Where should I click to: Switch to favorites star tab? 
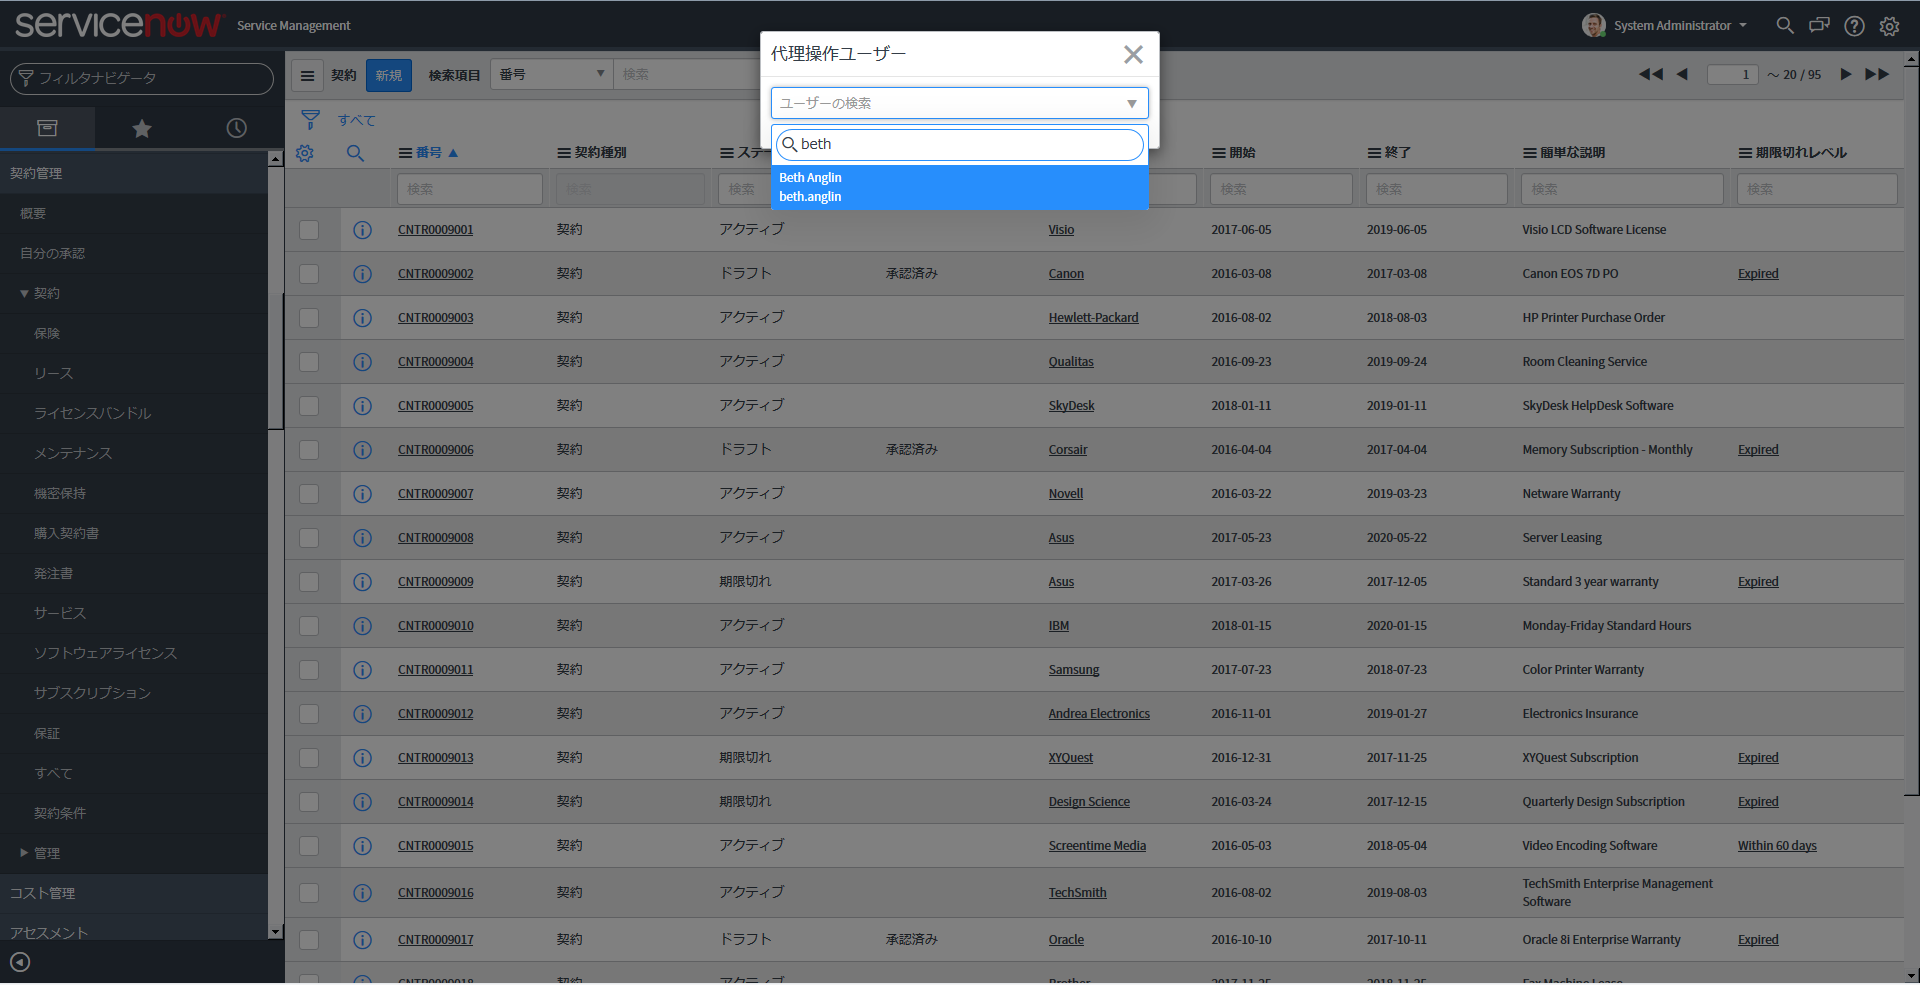click(x=142, y=128)
